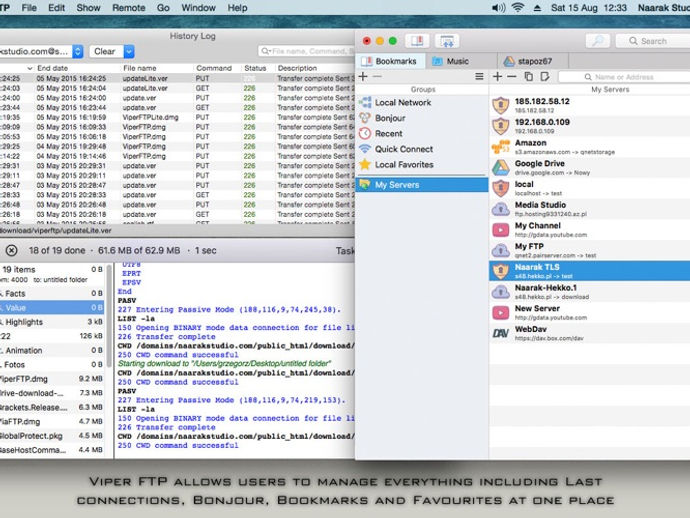Click the eject icon in the menu bar
The image size is (690, 518).
537,8
